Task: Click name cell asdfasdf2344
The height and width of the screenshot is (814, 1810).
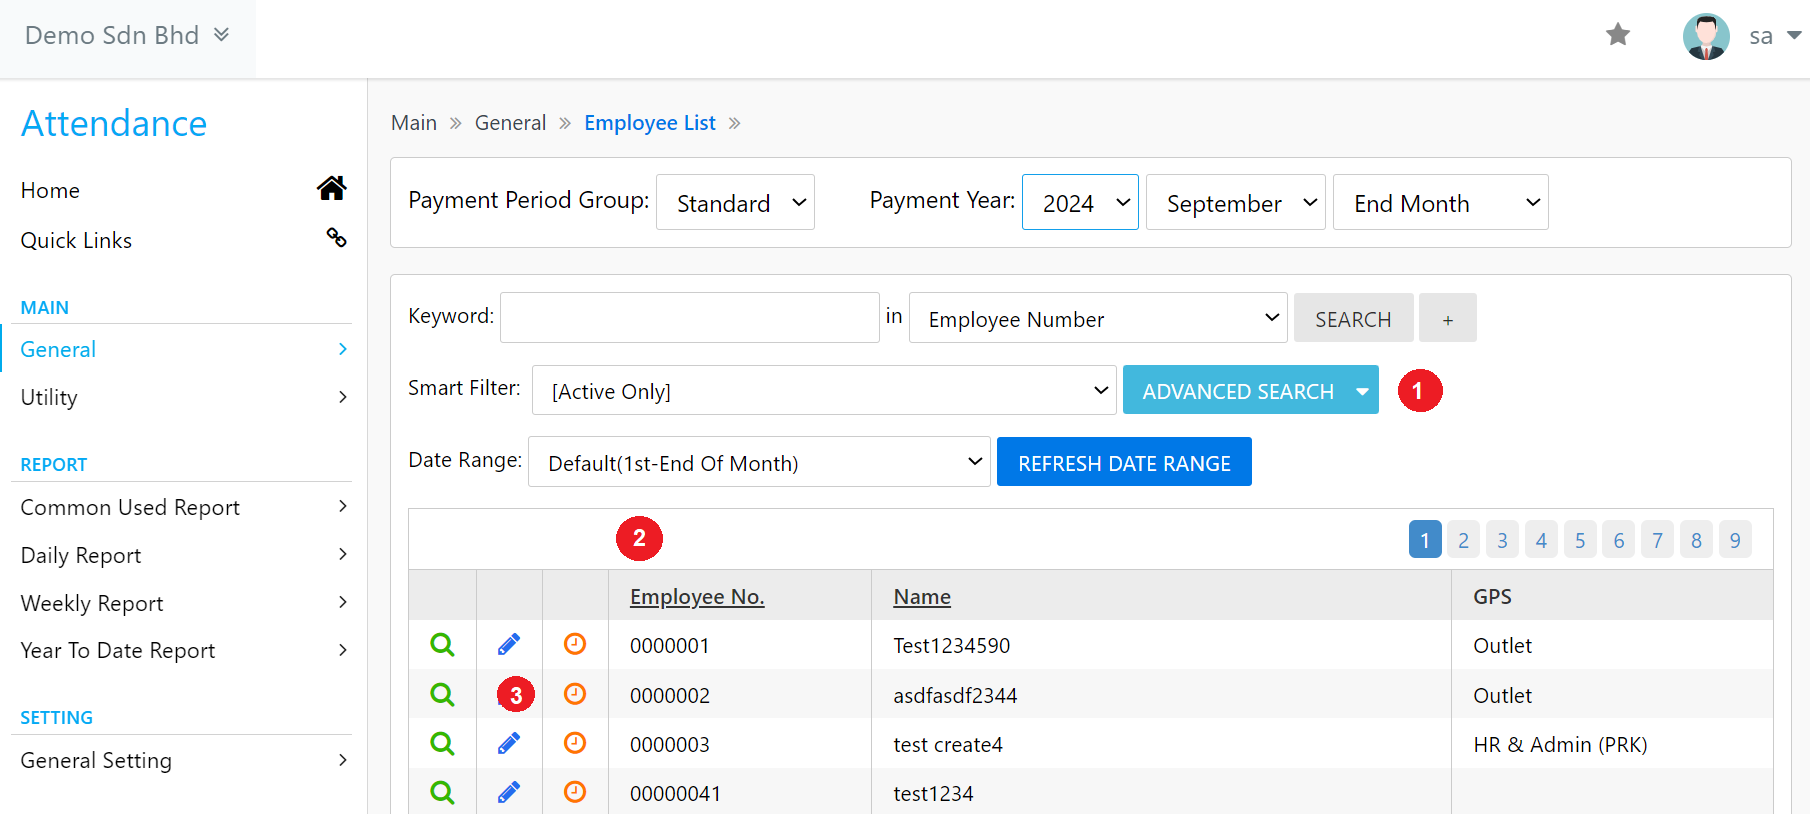Action: [955, 695]
